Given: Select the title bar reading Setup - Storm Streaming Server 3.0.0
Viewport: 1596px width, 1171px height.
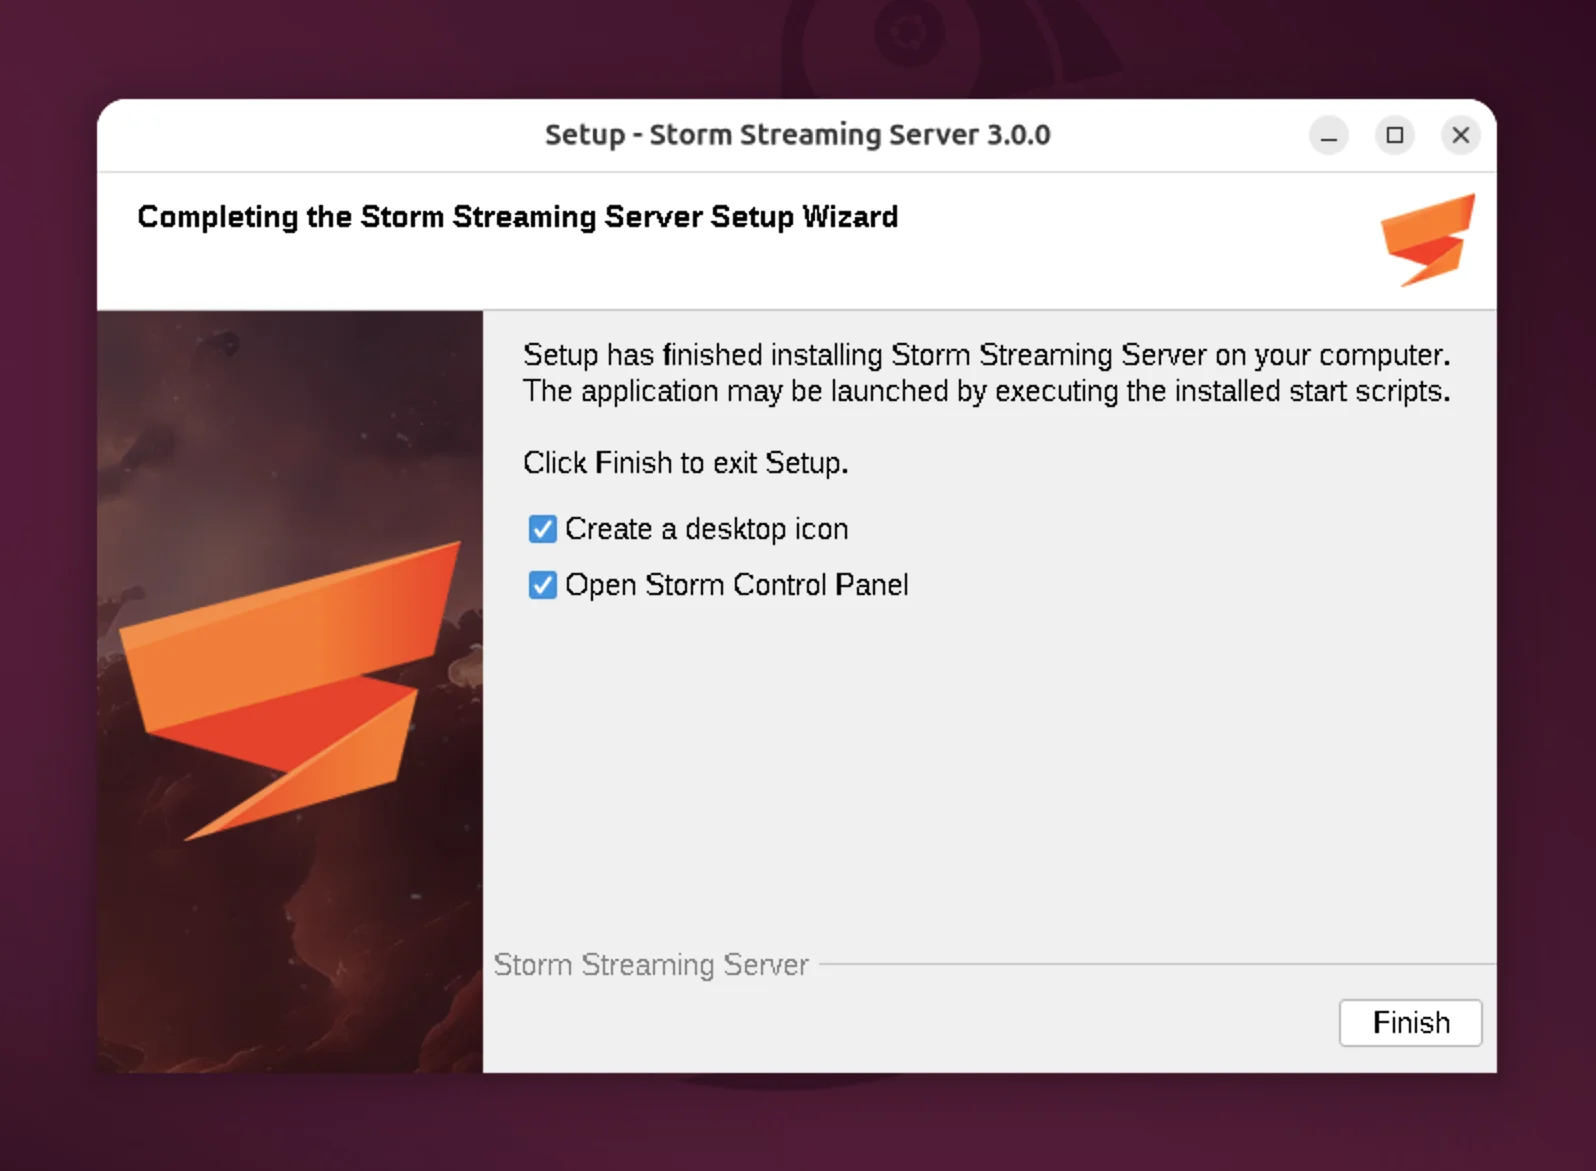Looking at the screenshot, I should pyautogui.click(x=797, y=134).
